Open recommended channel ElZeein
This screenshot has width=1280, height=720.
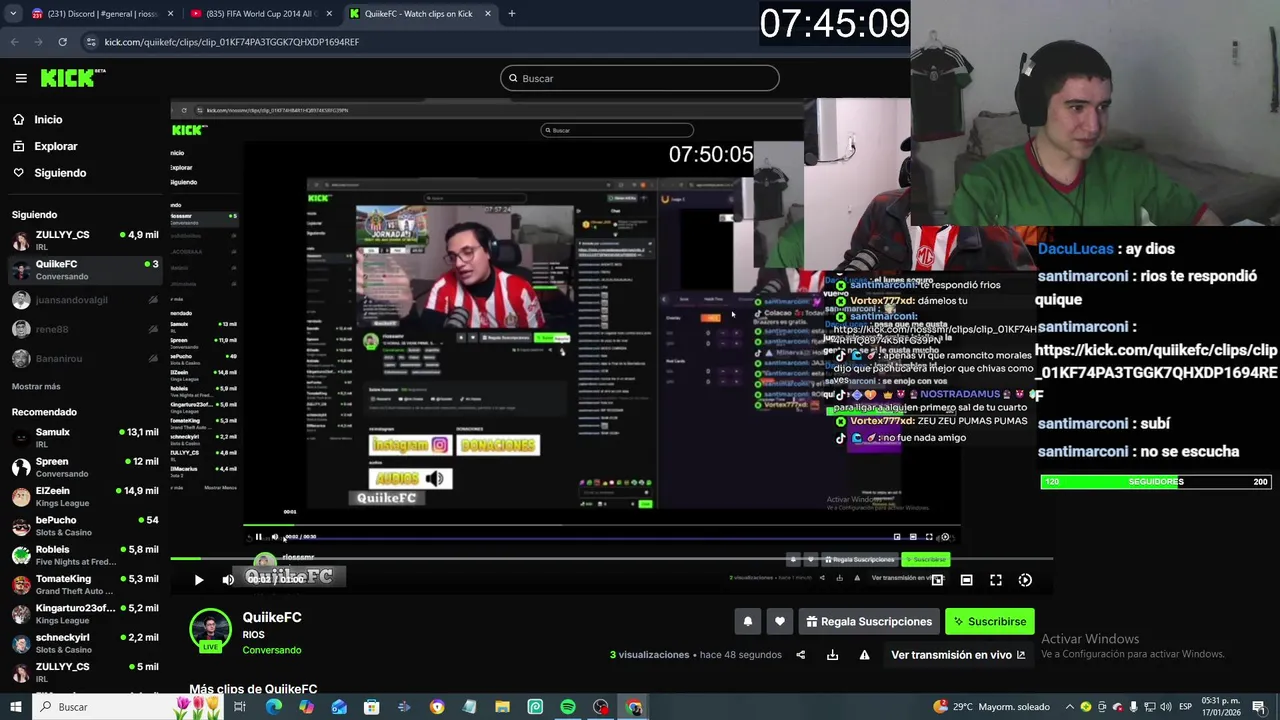pyautogui.click(x=85, y=496)
